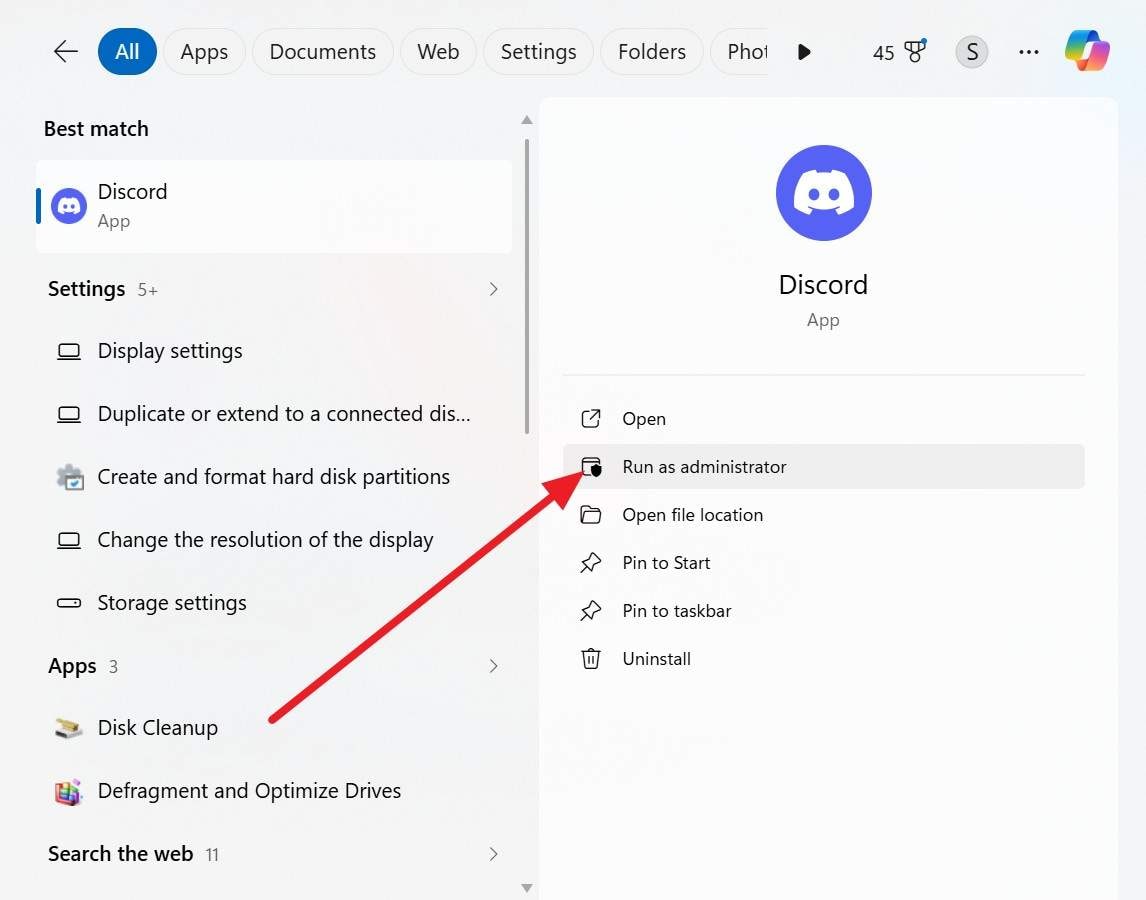The height and width of the screenshot is (900, 1146).
Task: Expand the Settings results section
Action: 493,288
